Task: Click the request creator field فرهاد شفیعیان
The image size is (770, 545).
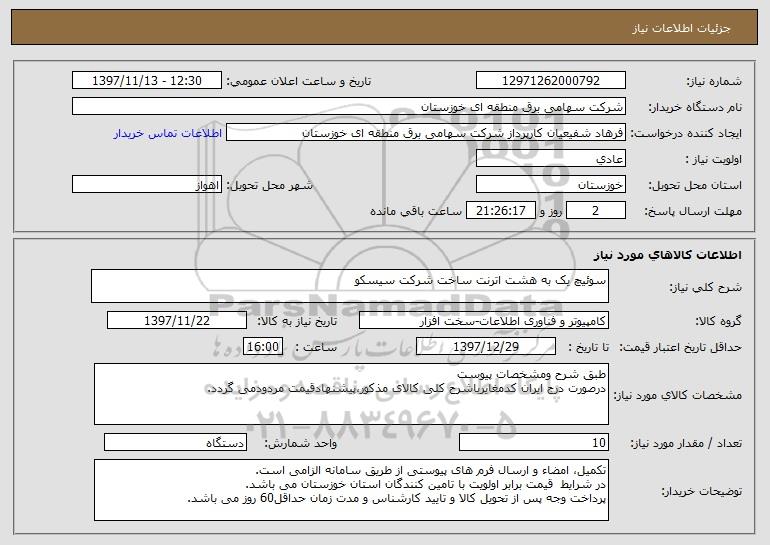Action: click(426, 133)
